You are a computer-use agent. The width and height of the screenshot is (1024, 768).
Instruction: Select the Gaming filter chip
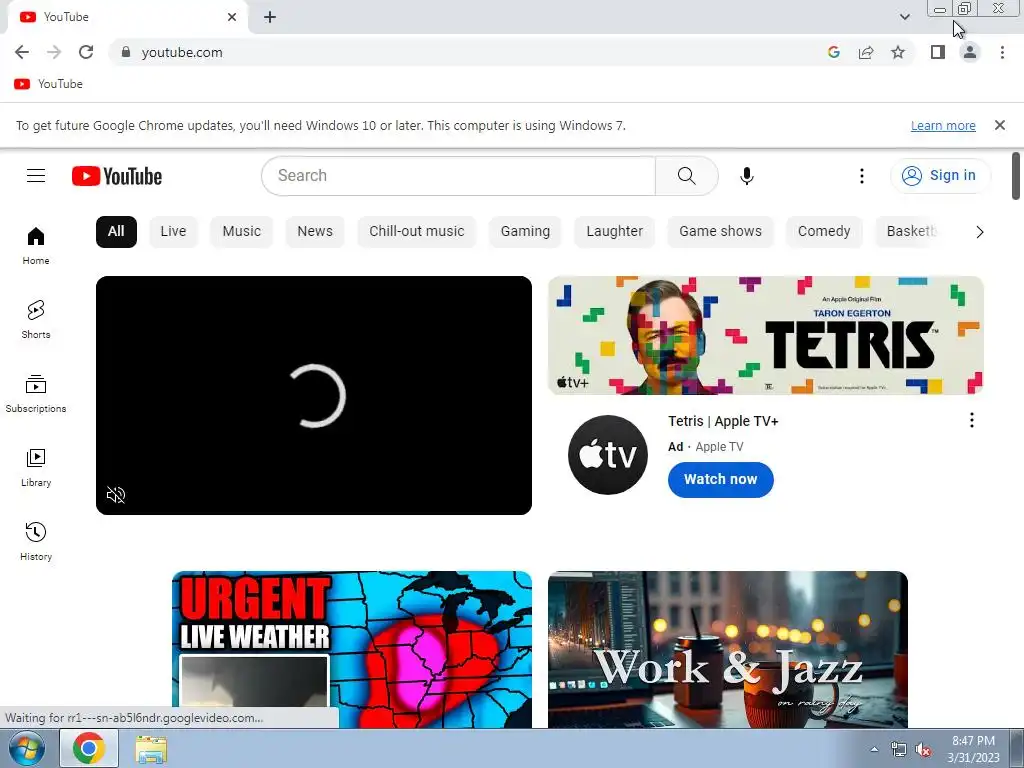click(x=525, y=231)
